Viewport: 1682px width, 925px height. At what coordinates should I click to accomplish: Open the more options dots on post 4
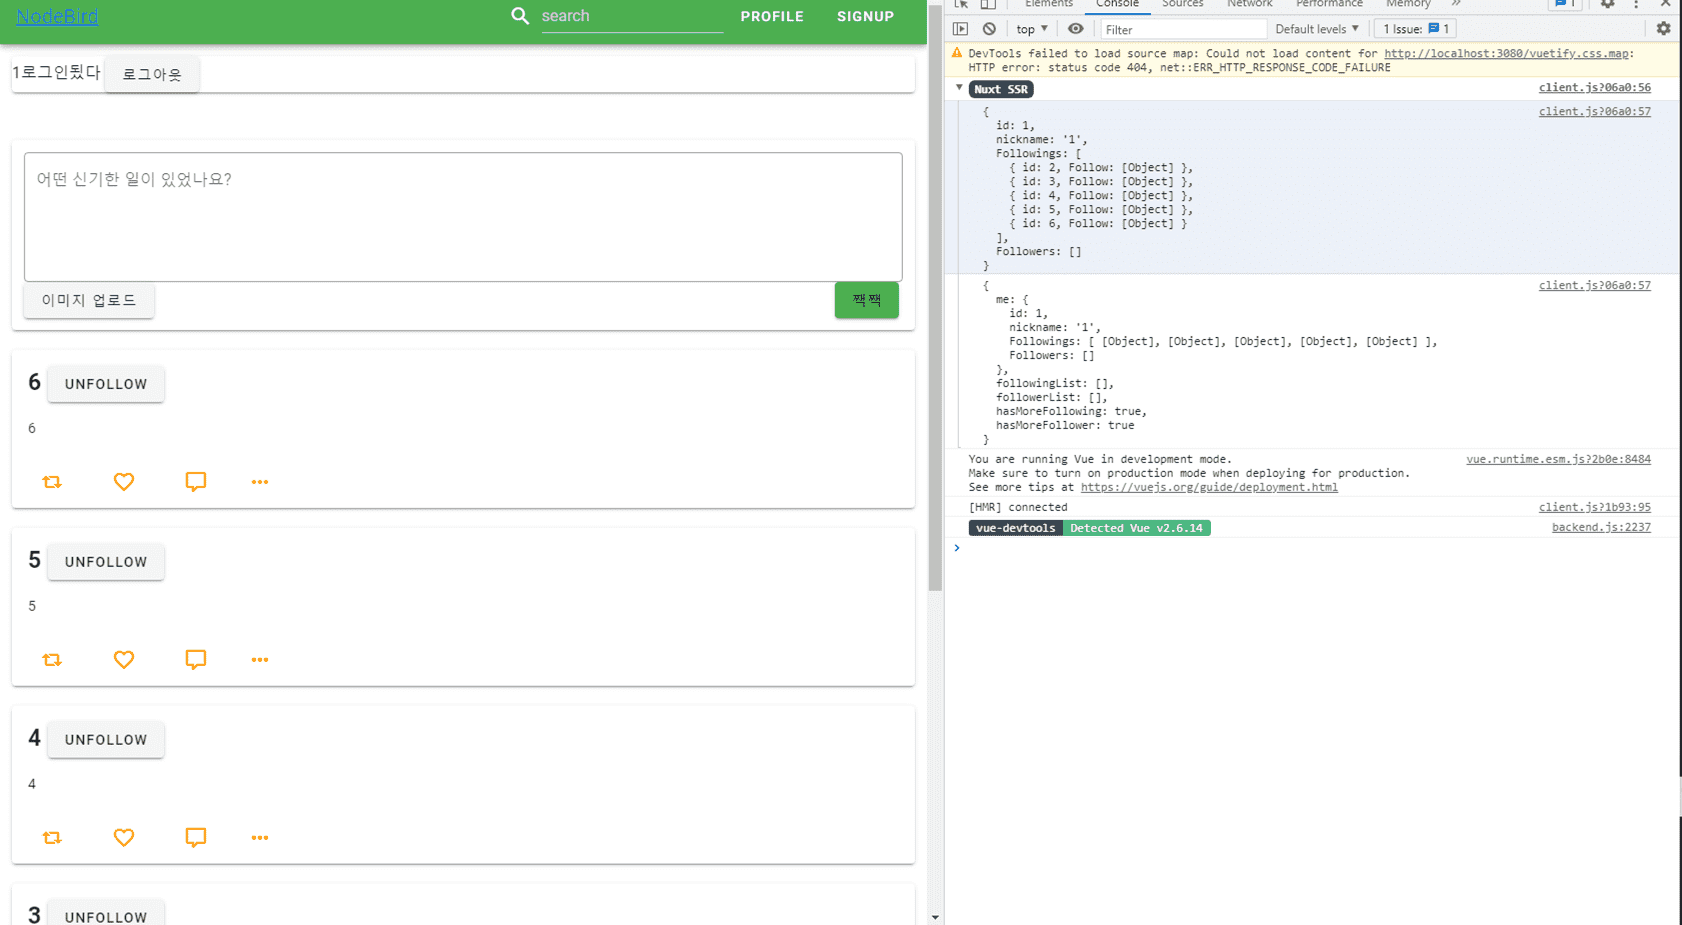click(260, 838)
